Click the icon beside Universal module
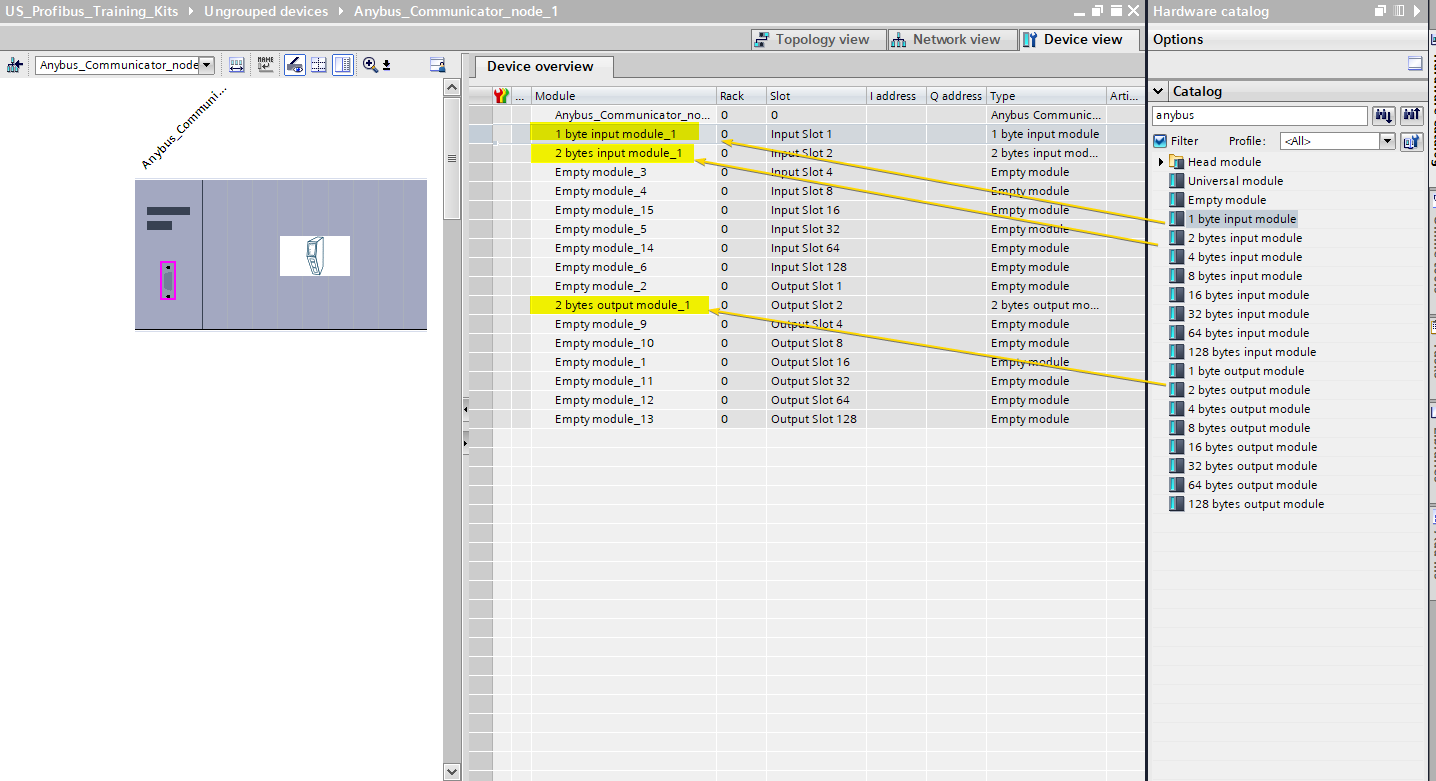 coord(1177,181)
